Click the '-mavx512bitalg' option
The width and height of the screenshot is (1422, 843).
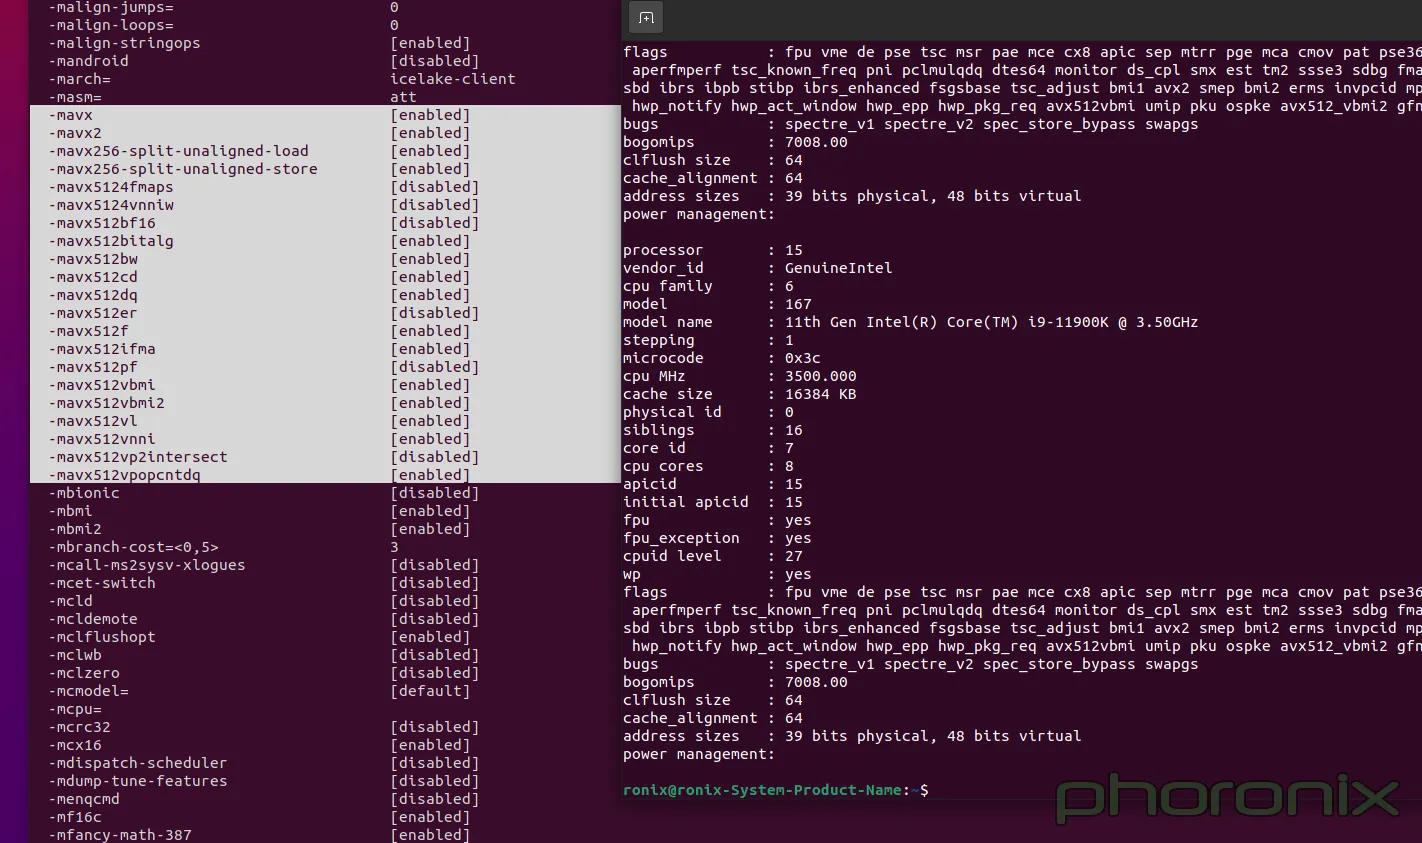pos(111,241)
